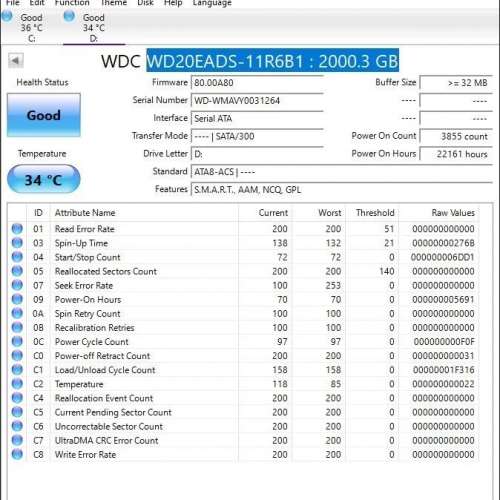Click the Interface field Serial ATA

click(257, 118)
